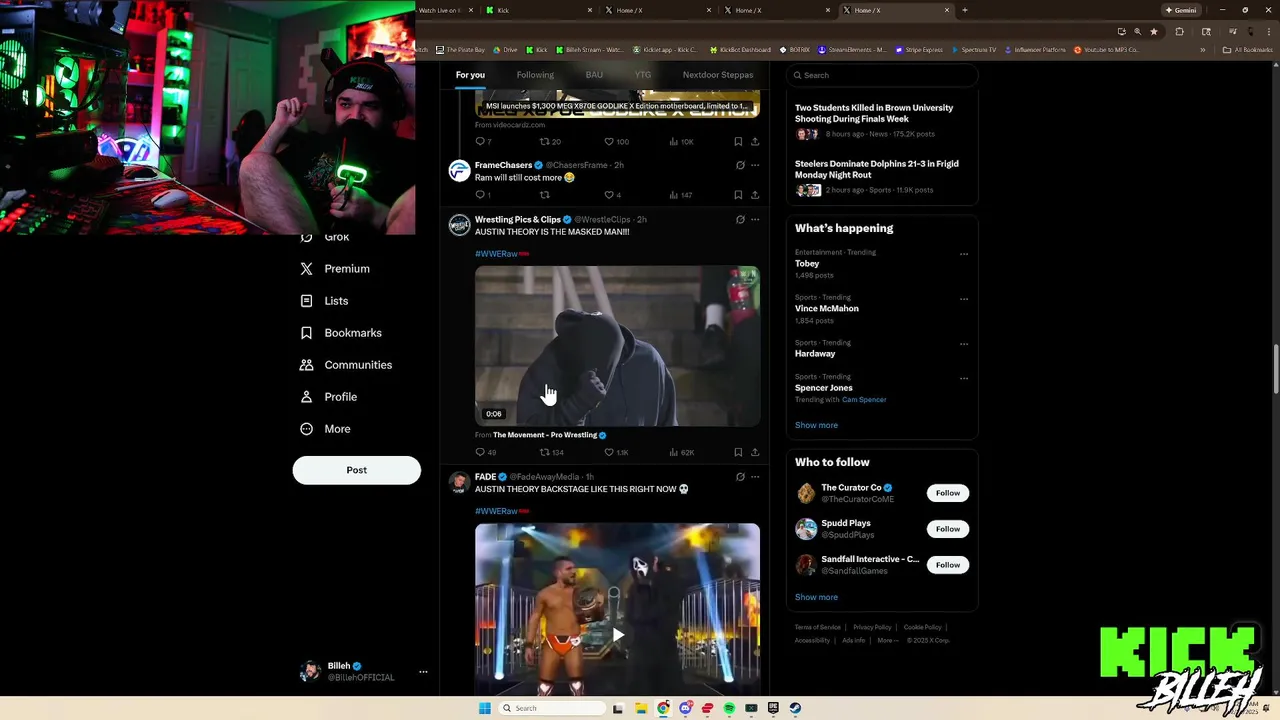Show overflow bookmarks chevron
1280x720 pixels.
point(1204,50)
